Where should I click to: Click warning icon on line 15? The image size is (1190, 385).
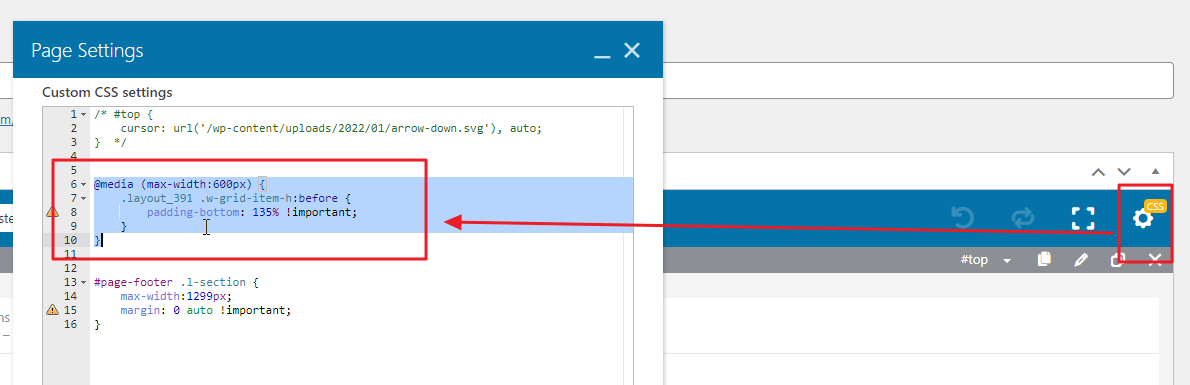52,310
